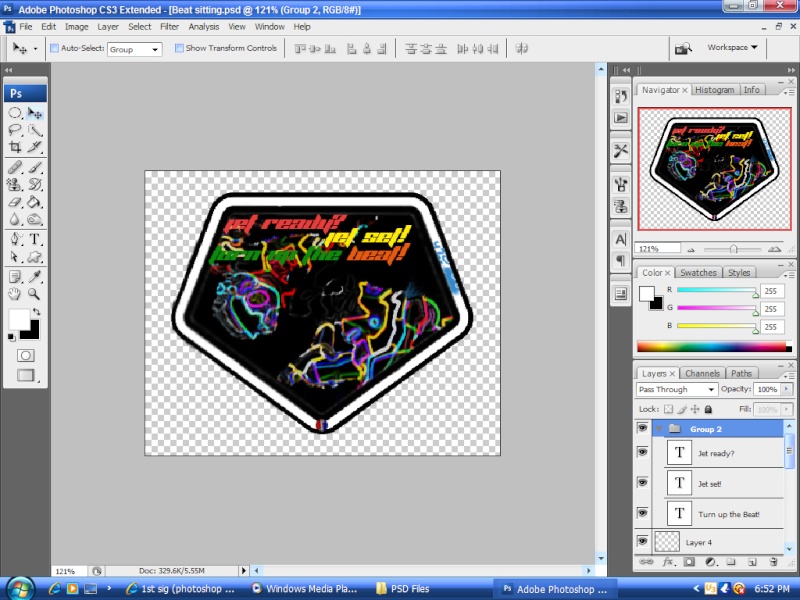Viewport: 800px width, 600px height.
Task: Open the Auto-Select Group dropdown
Action: click(x=135, y=49)
